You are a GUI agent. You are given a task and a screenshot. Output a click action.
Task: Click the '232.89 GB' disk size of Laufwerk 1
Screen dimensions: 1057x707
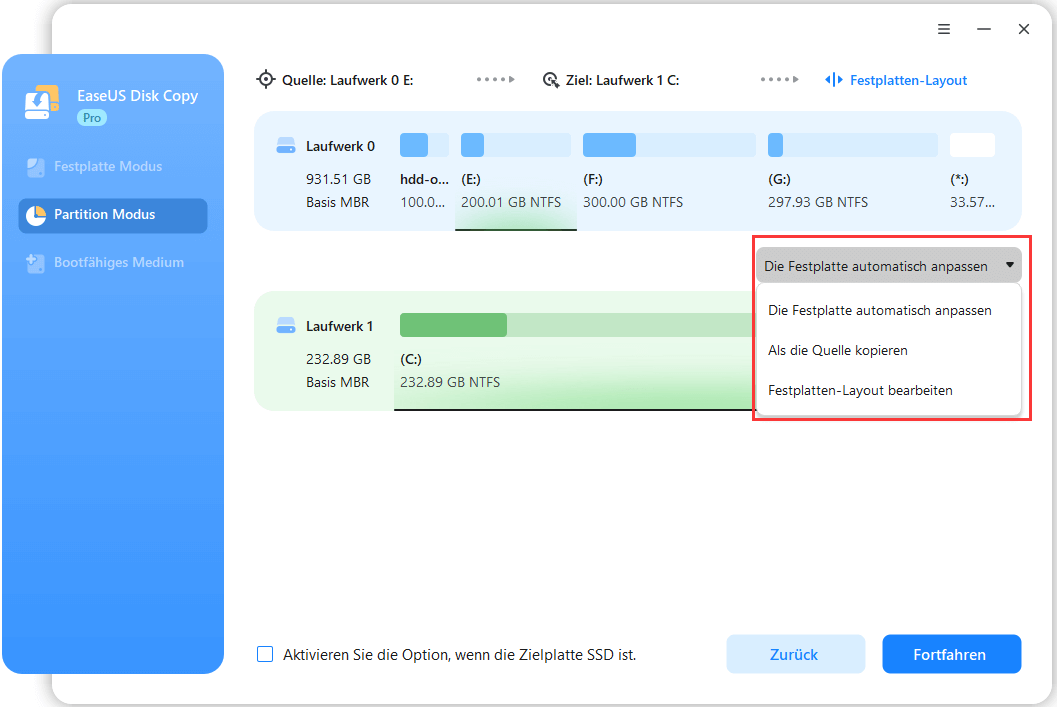338,359
